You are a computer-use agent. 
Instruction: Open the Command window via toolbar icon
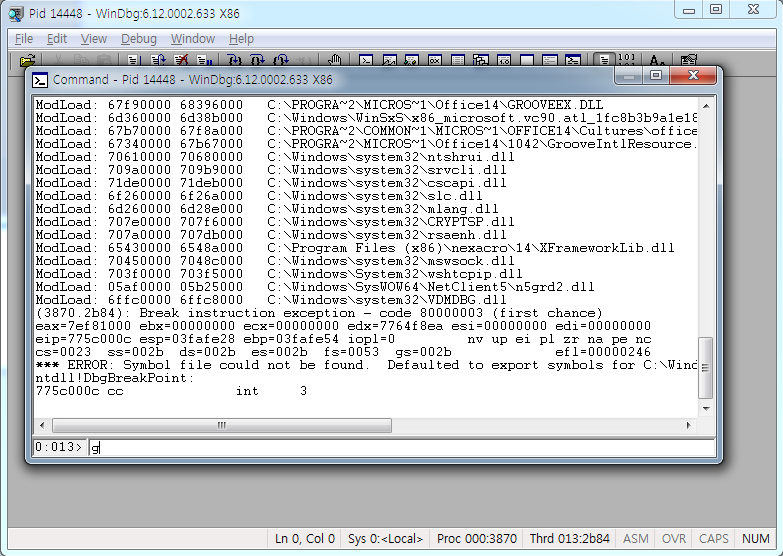point(366,60)
